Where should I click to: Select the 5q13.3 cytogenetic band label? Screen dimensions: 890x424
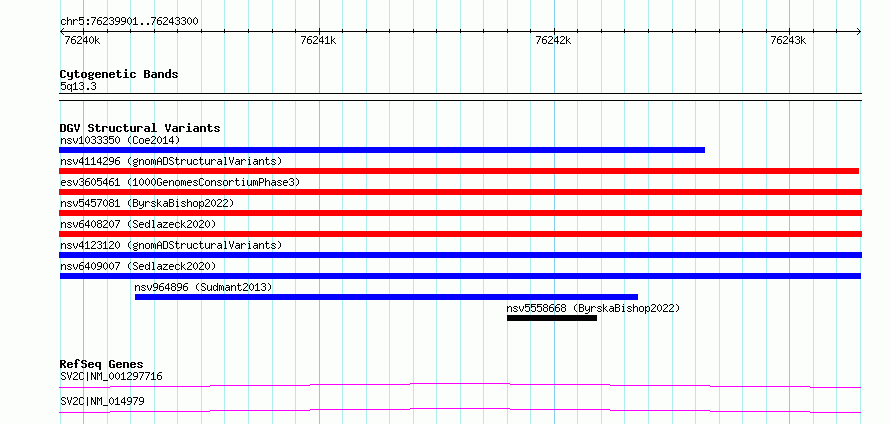(x=78, y=86)
